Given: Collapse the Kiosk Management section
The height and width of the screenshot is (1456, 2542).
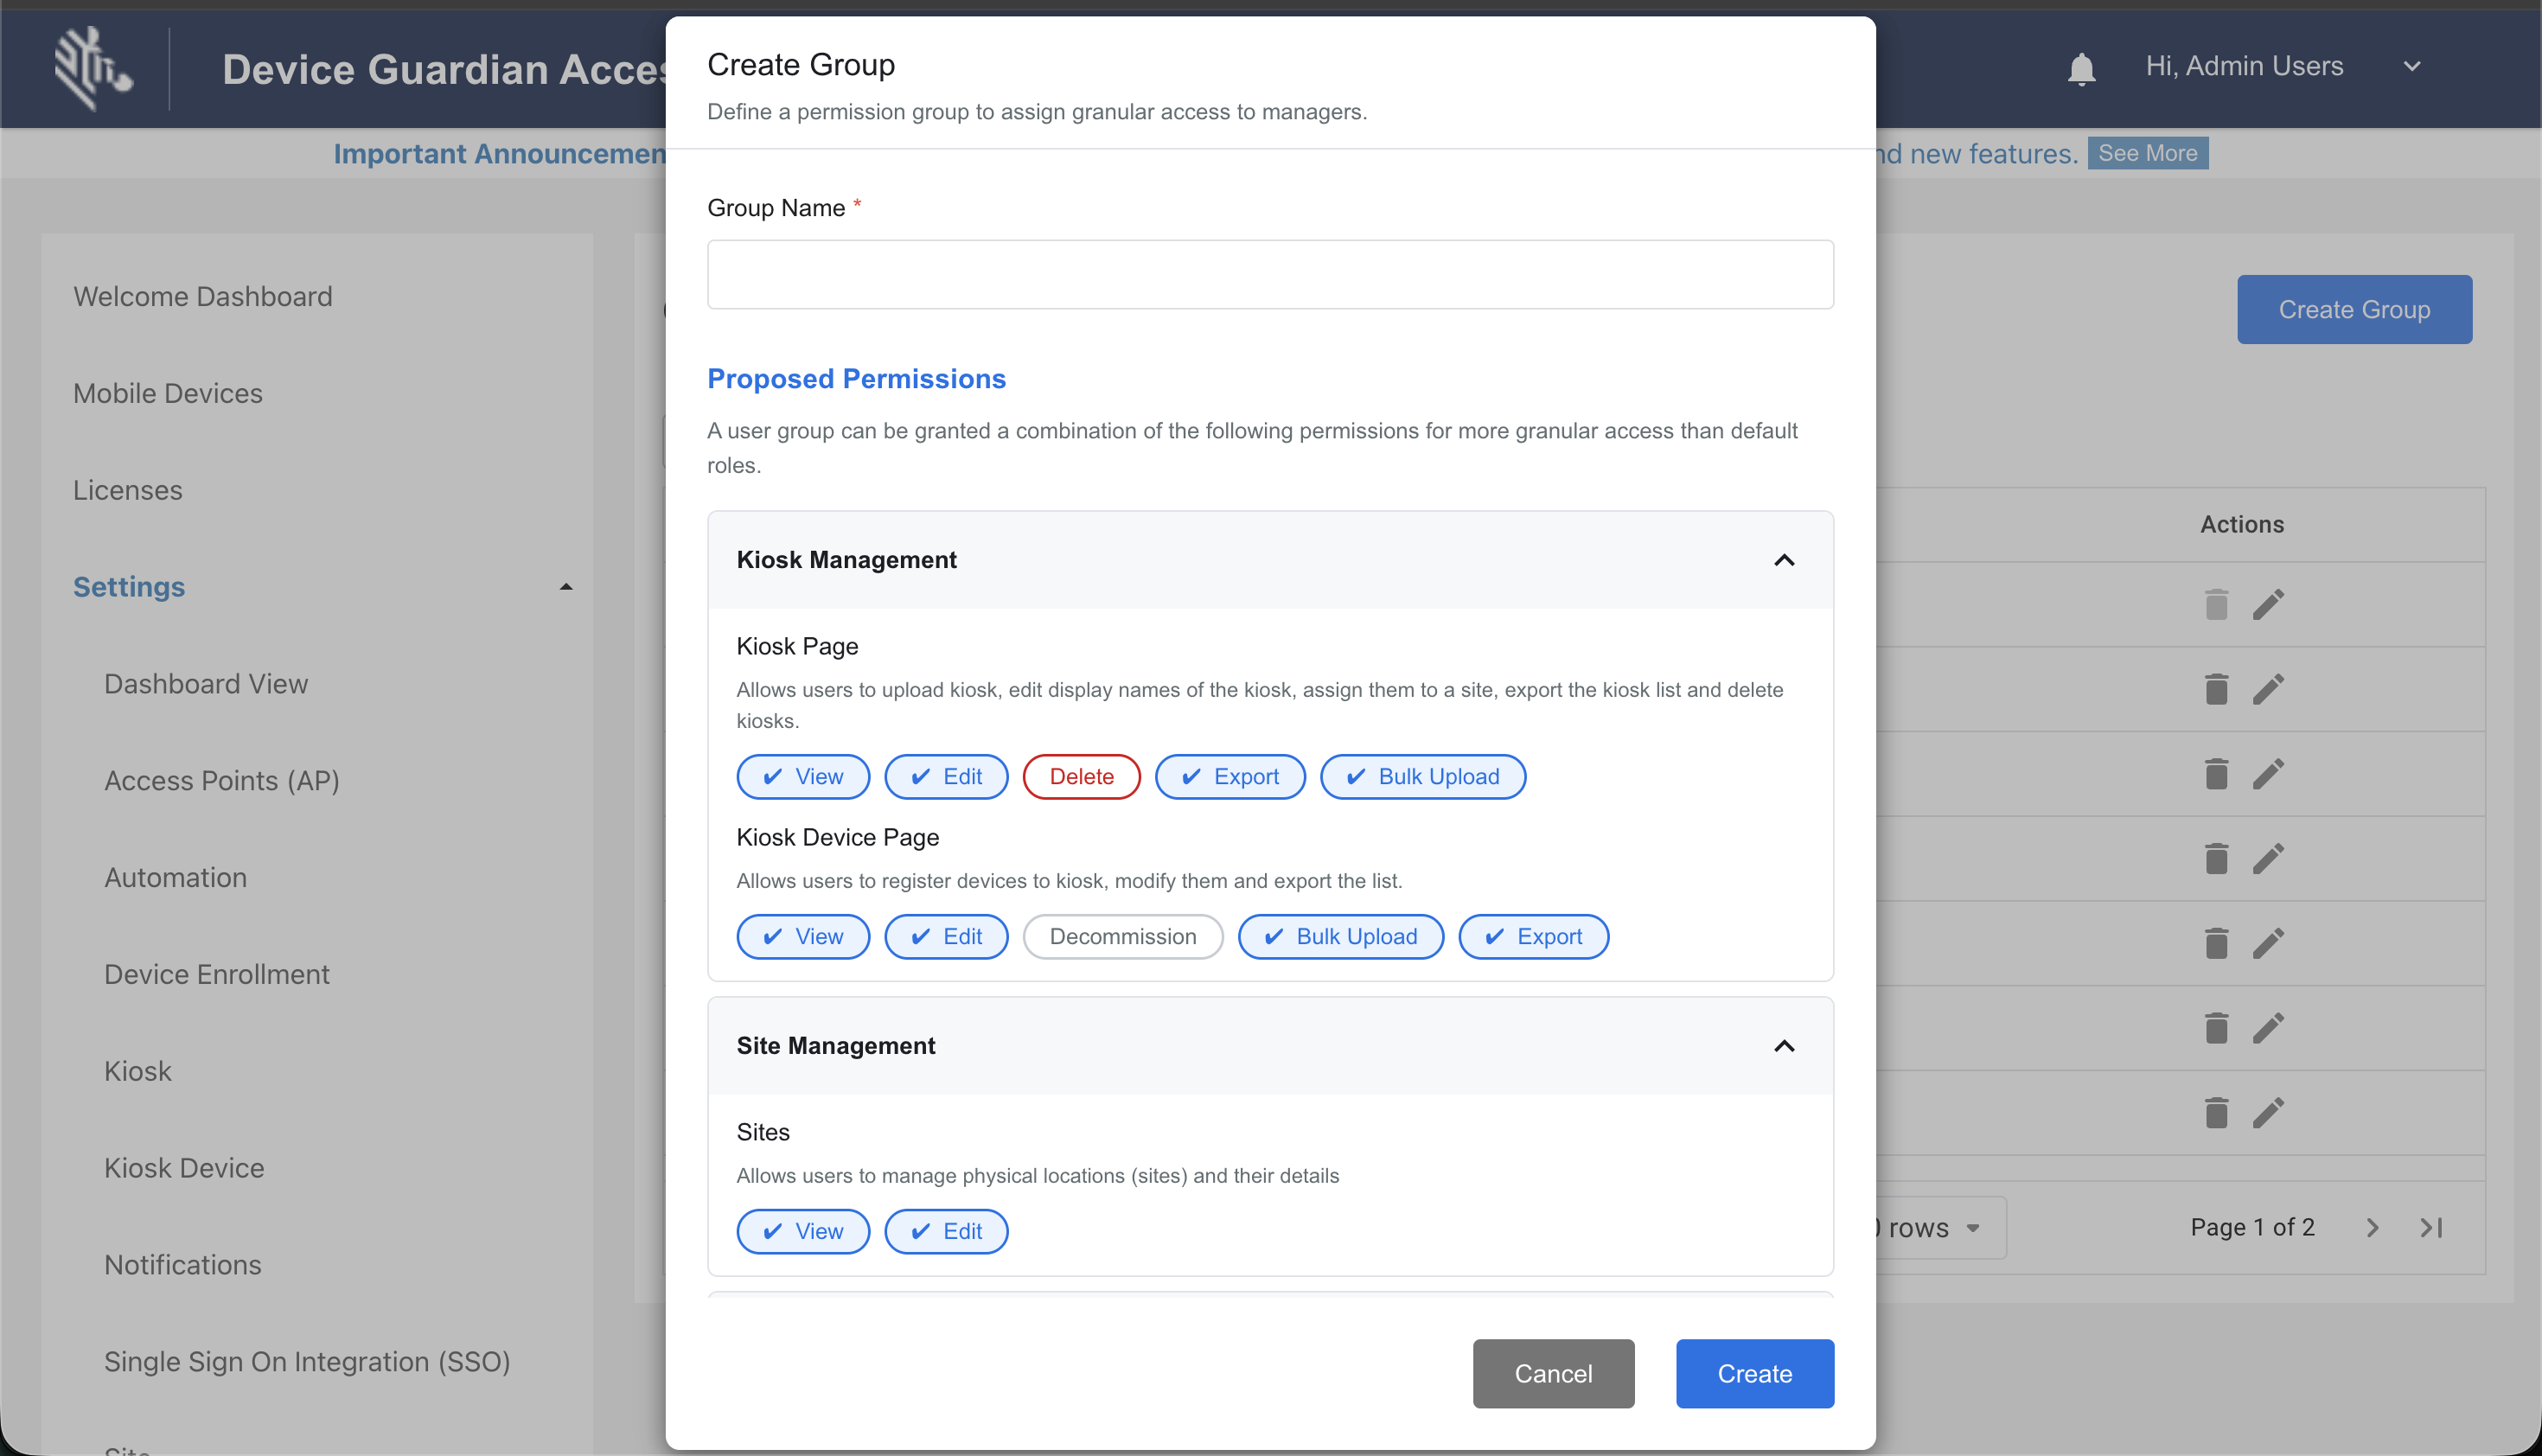Looking at the screenshot, I should (1784, 560).
